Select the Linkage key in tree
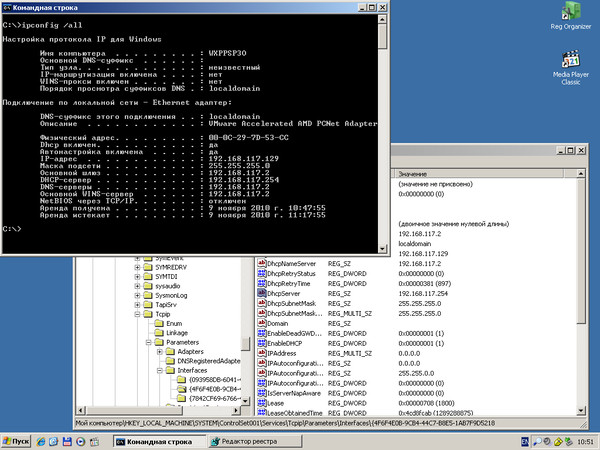 point(177,332)
